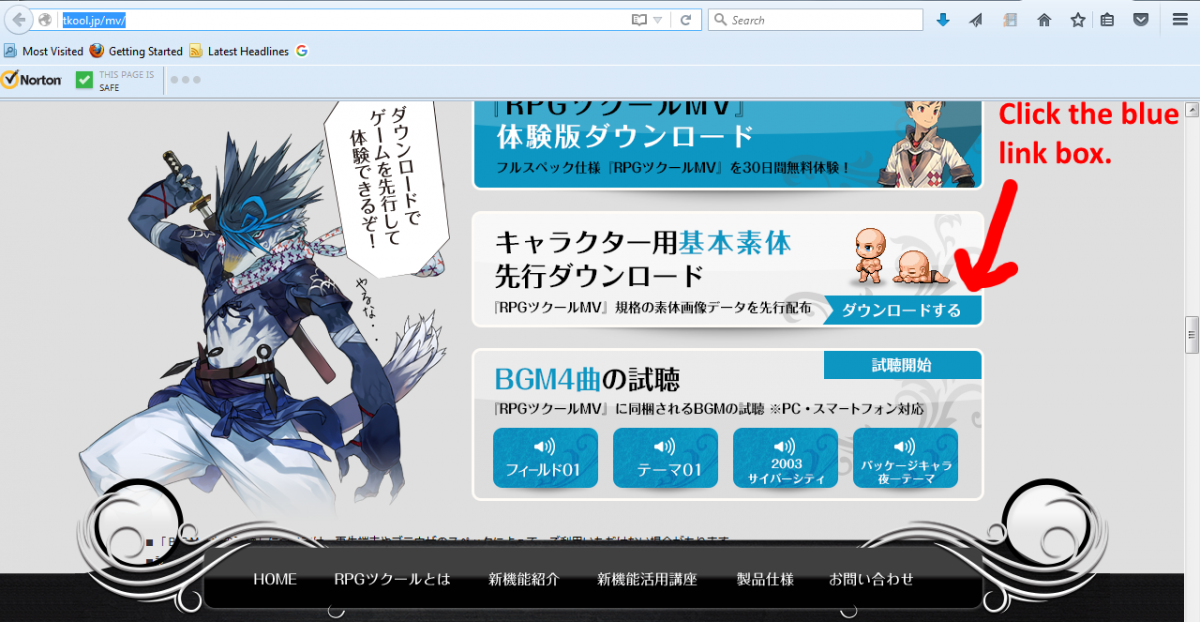
Task: Open 製品仕様 navigation item
Action: (x=765, y=579)
